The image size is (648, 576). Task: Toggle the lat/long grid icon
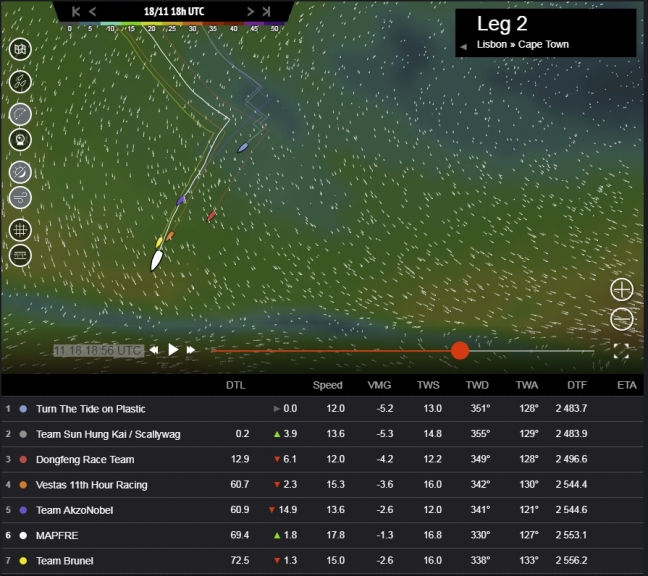pyautogui.click(x=20, y=230)
